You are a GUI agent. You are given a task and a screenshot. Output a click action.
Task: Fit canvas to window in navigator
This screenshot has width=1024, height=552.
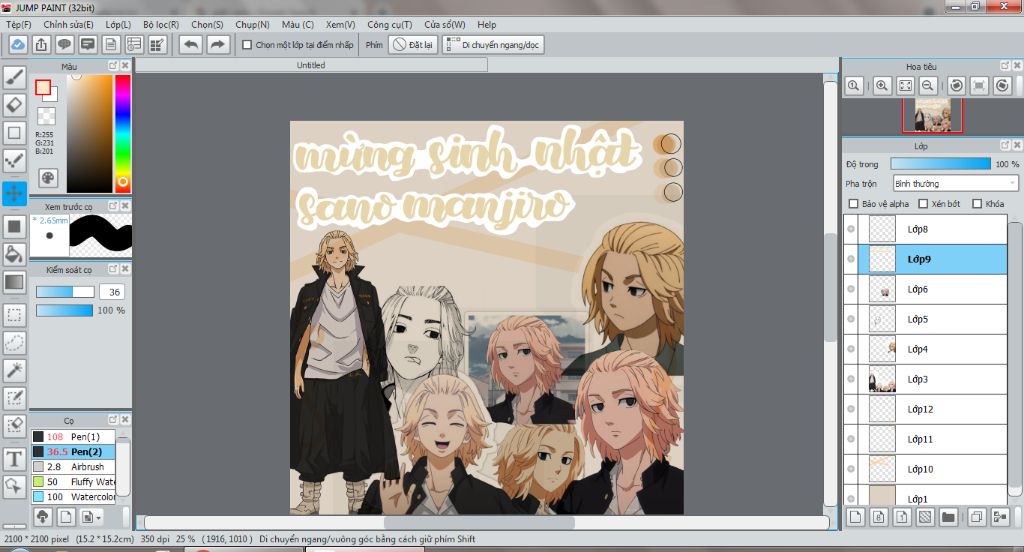click(x=905, y=86)
